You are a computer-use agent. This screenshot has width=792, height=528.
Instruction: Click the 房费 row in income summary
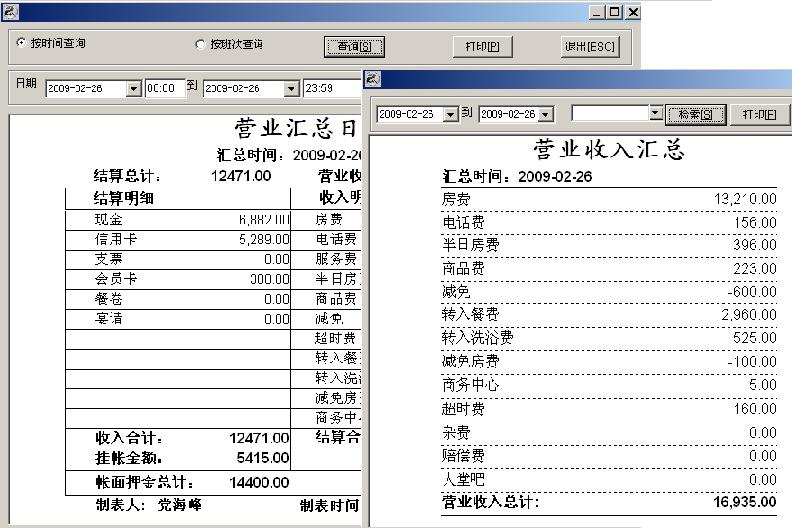click(x=608, y=199)
